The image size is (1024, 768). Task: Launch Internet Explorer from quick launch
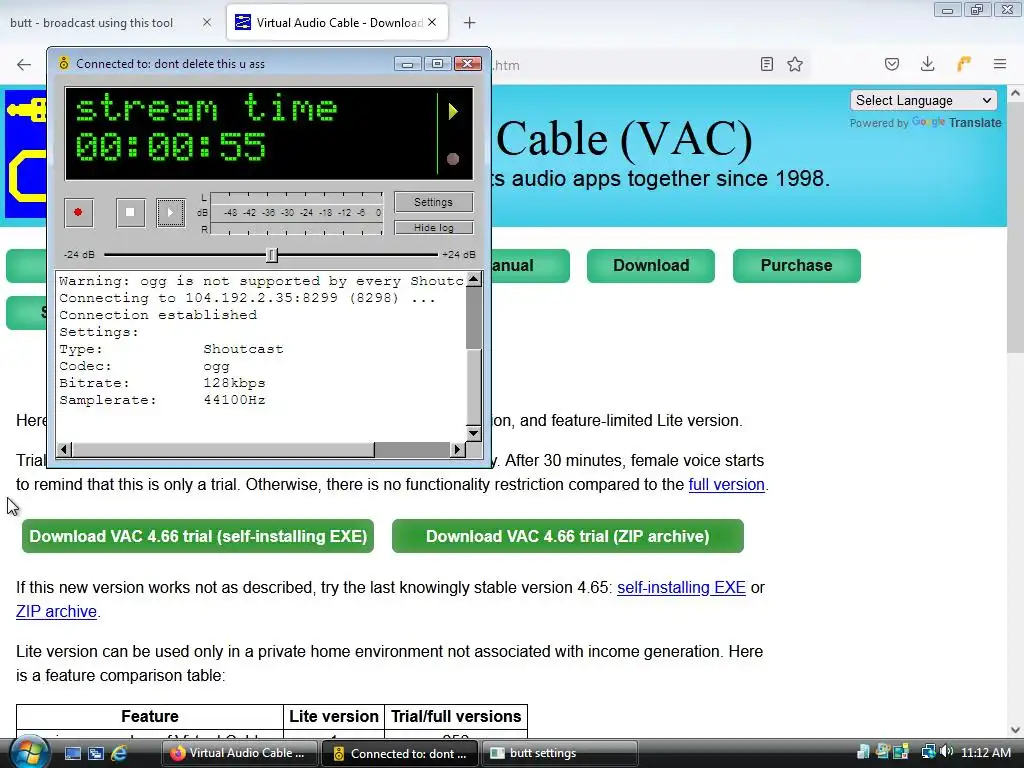coord(119,754)
